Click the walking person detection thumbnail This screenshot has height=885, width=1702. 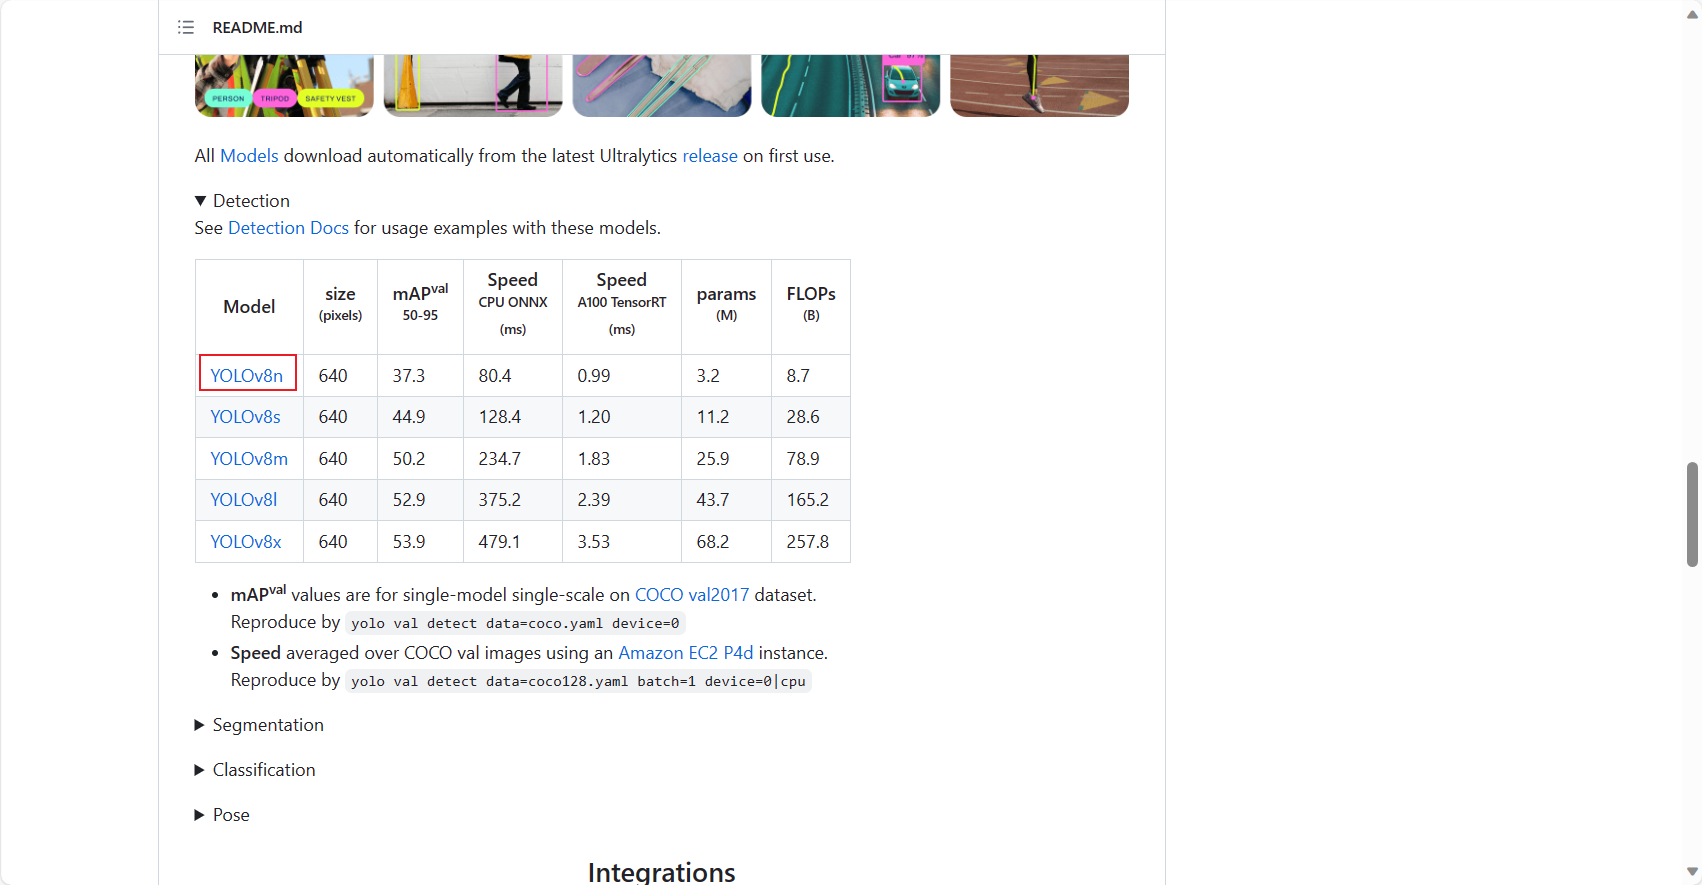(x=473, y=86)
